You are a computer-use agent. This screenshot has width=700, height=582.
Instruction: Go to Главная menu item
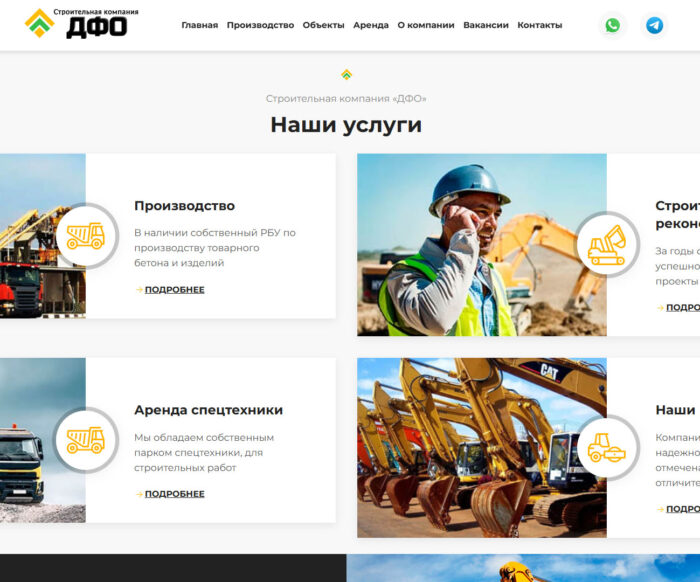[x=199, y=25]
